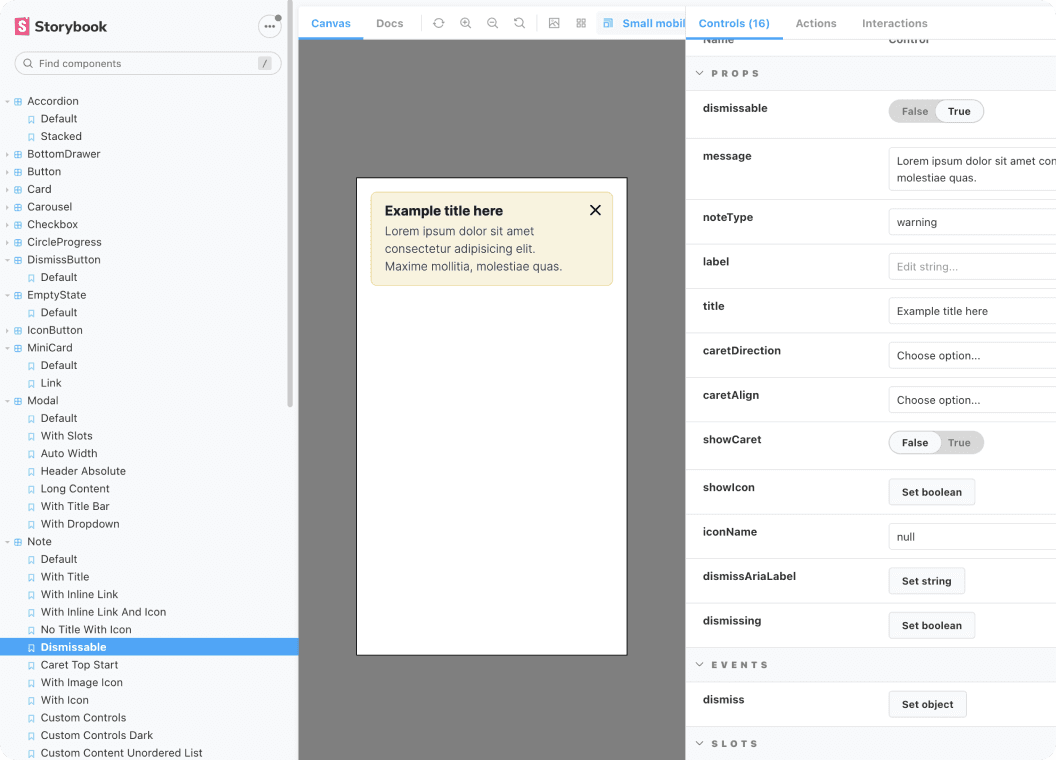The width and height of the screenshot is (1056, 760).
Task: Click the component icon beside Carousel
Action: click(x=18, y=207)
